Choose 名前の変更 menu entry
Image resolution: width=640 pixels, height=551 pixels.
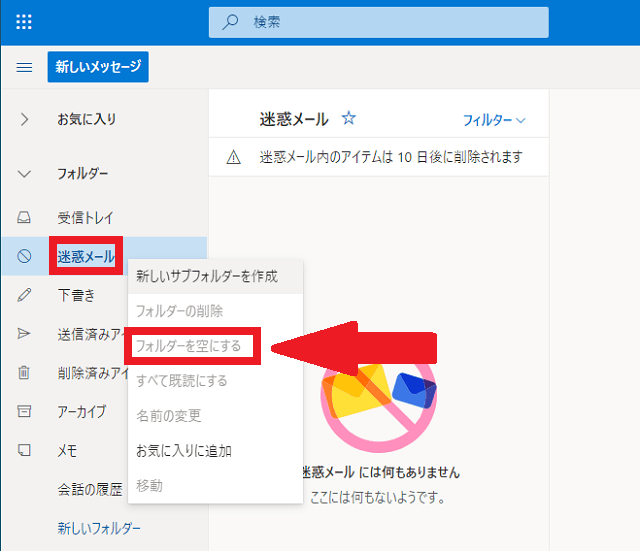pyautogui.click(x=216, y=415)
